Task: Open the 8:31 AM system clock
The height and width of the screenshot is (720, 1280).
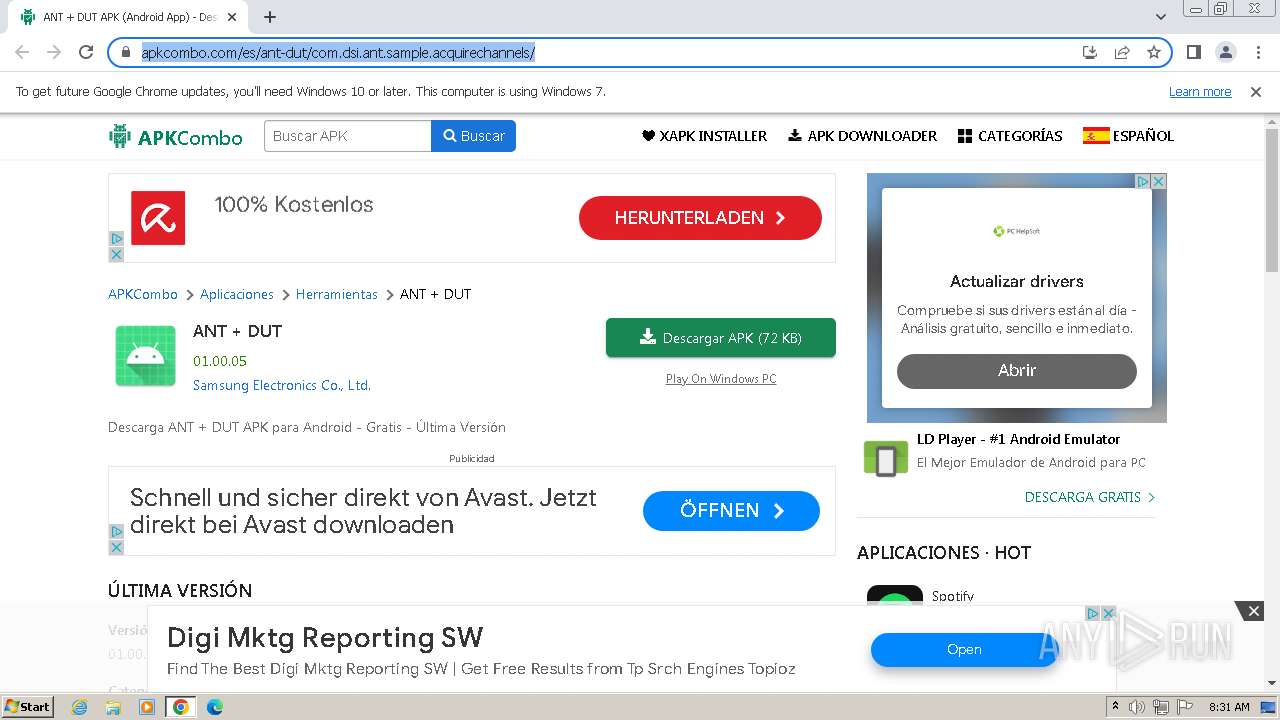Action: click(x=1229, y=707)
